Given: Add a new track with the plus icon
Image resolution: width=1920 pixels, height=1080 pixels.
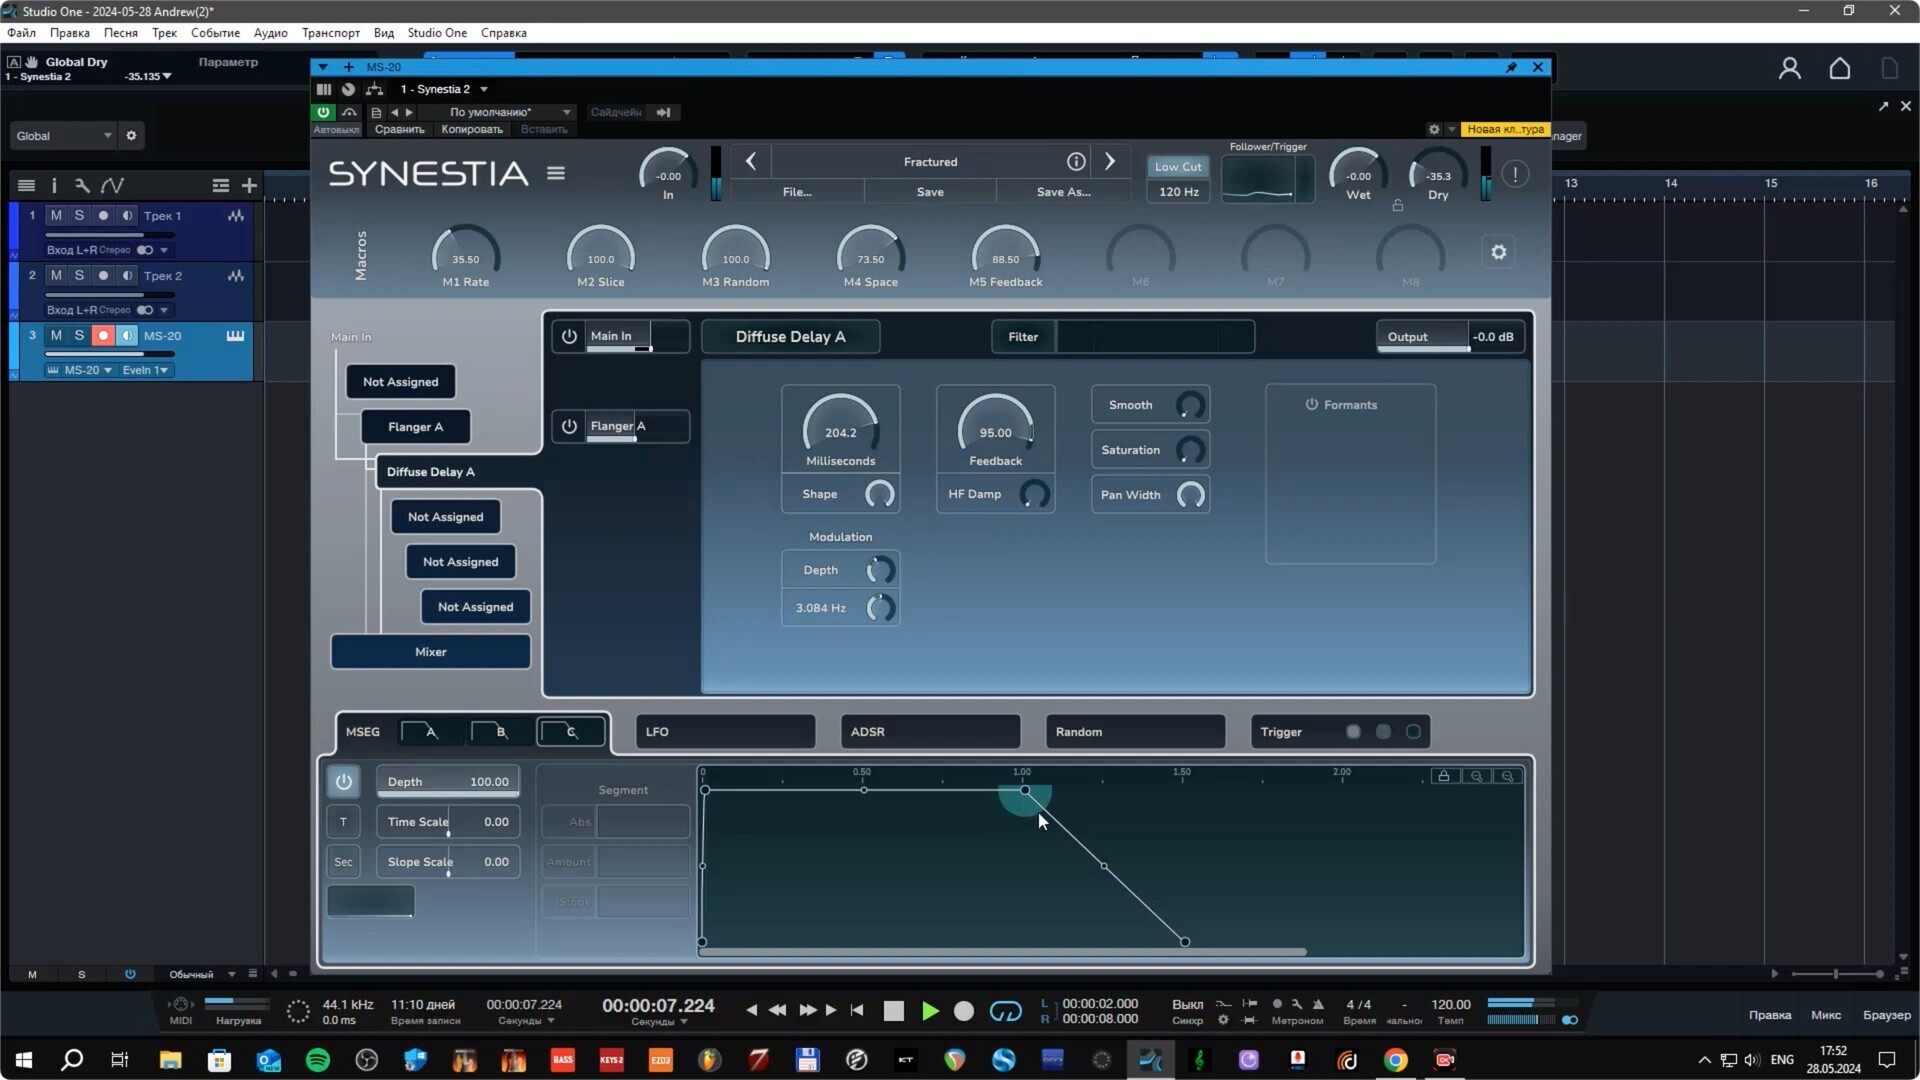Looking at the screenshot, I should [x=249, y=185].
